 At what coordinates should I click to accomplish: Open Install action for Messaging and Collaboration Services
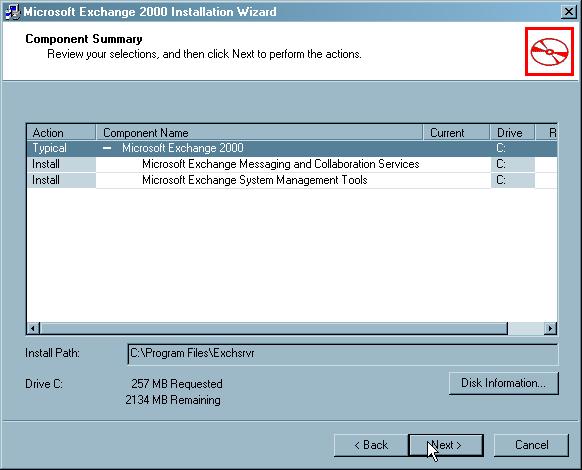(61, 164)
